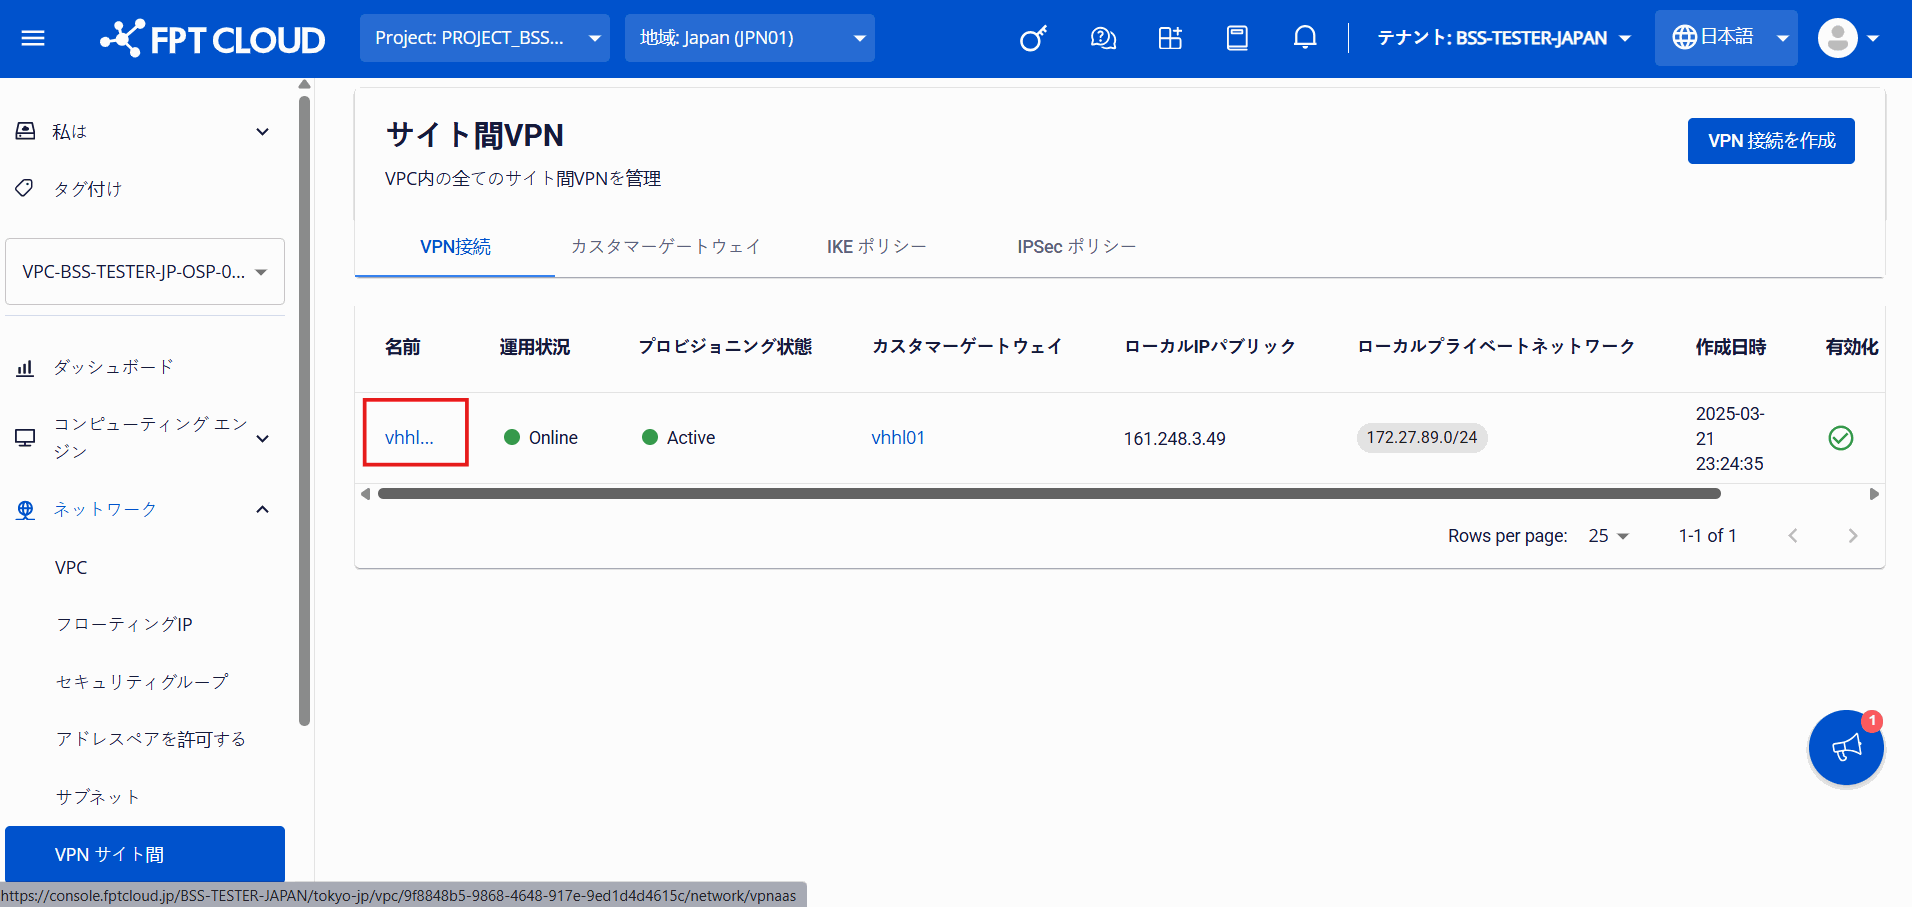The image size is (1912, 907).
Task: Click the table scroll-right arrow
Action: pyautogui.click(x=1874, y=494)
